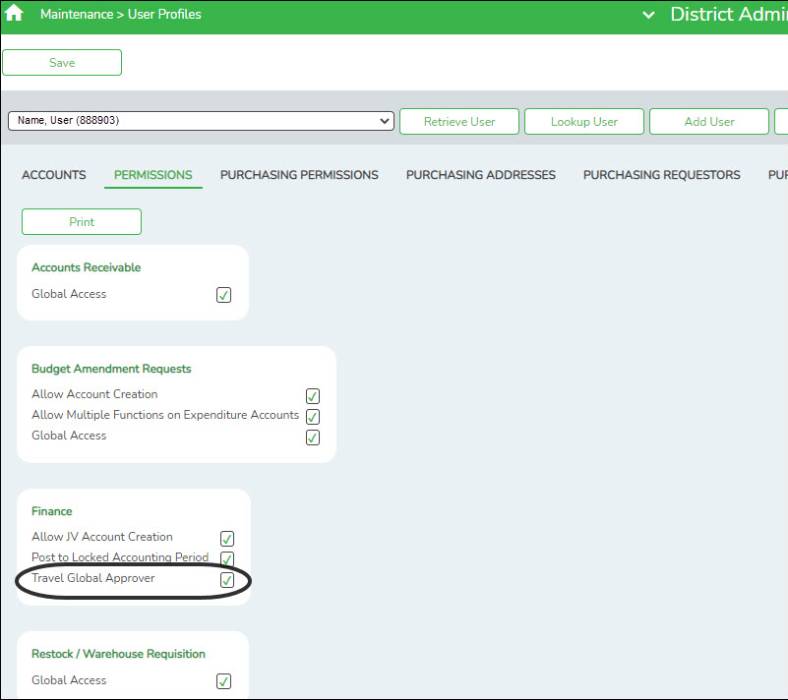Click the Add User button
This screenshot has height=700, width=788.
(709, 122)
